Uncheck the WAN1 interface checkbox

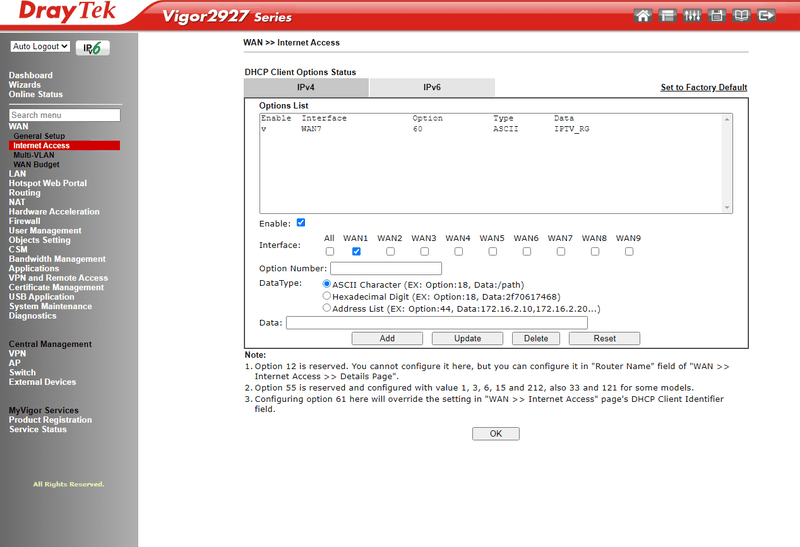[356, 252]
